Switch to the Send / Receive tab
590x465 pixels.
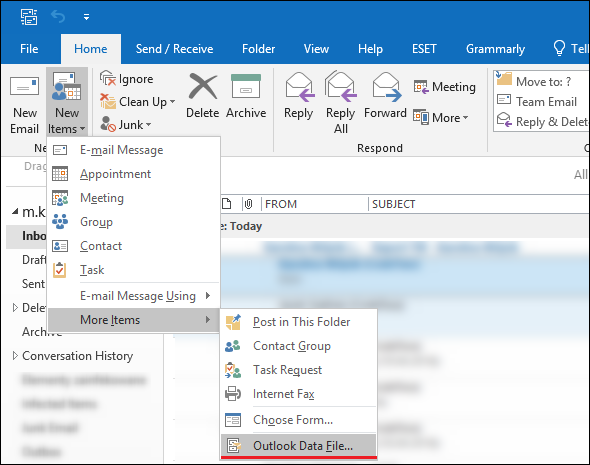pos(174,49)
